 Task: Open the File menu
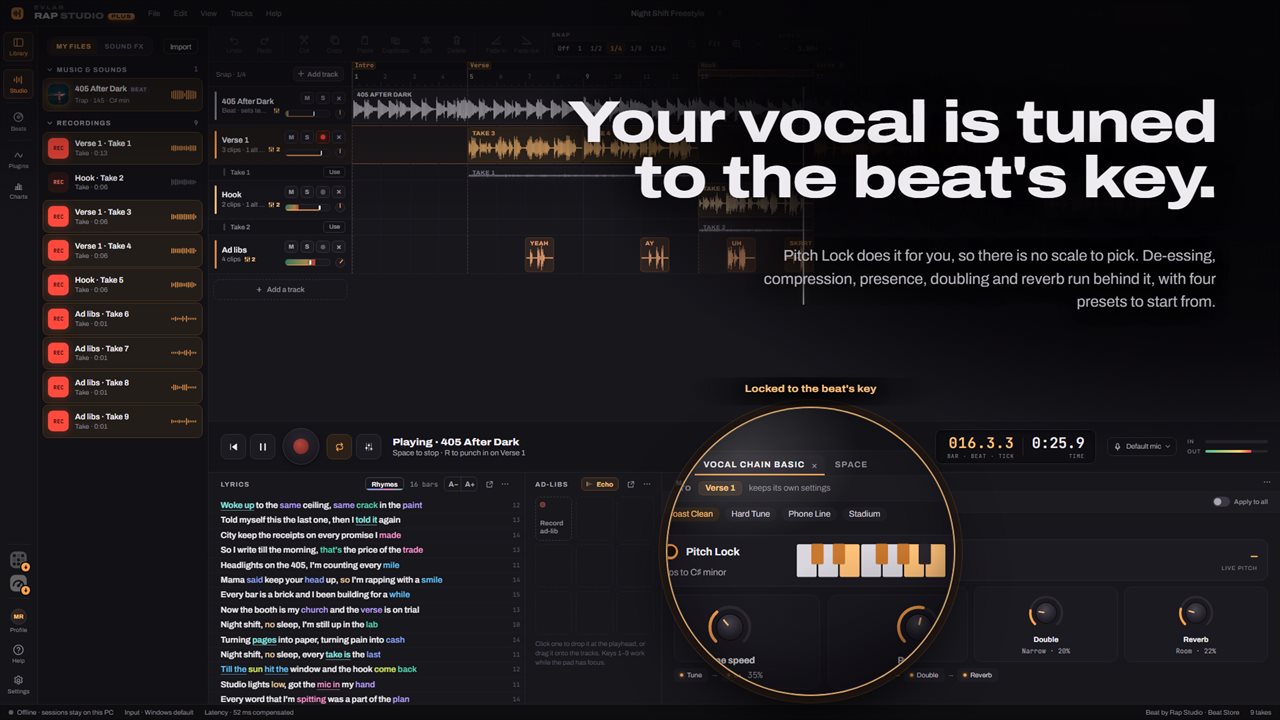[x=153, y=14]
